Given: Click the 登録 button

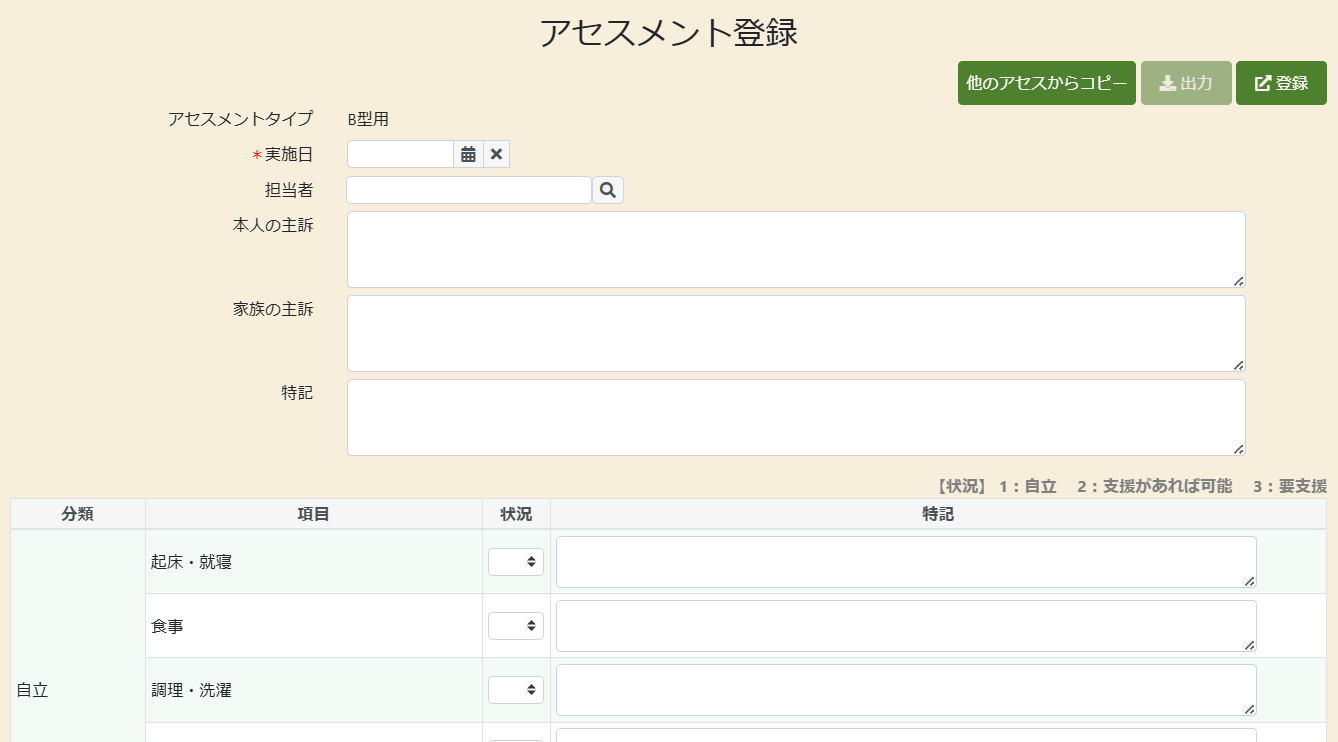Looking at the screenshot, I should [x=1281, y=83].
